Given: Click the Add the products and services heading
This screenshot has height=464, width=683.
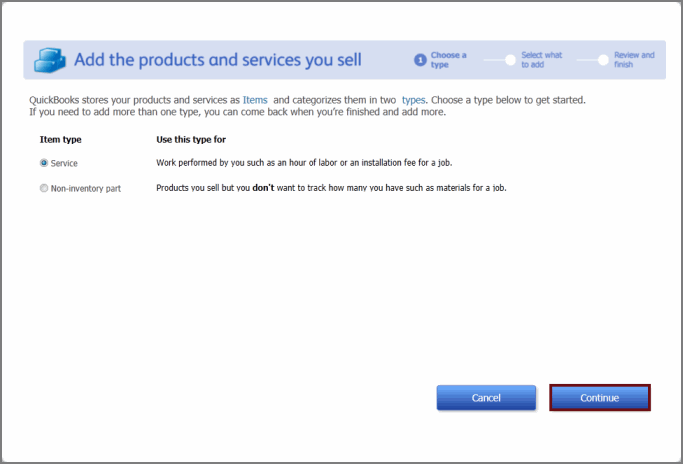Looking at the screenshot, I should tap(218, 60).
